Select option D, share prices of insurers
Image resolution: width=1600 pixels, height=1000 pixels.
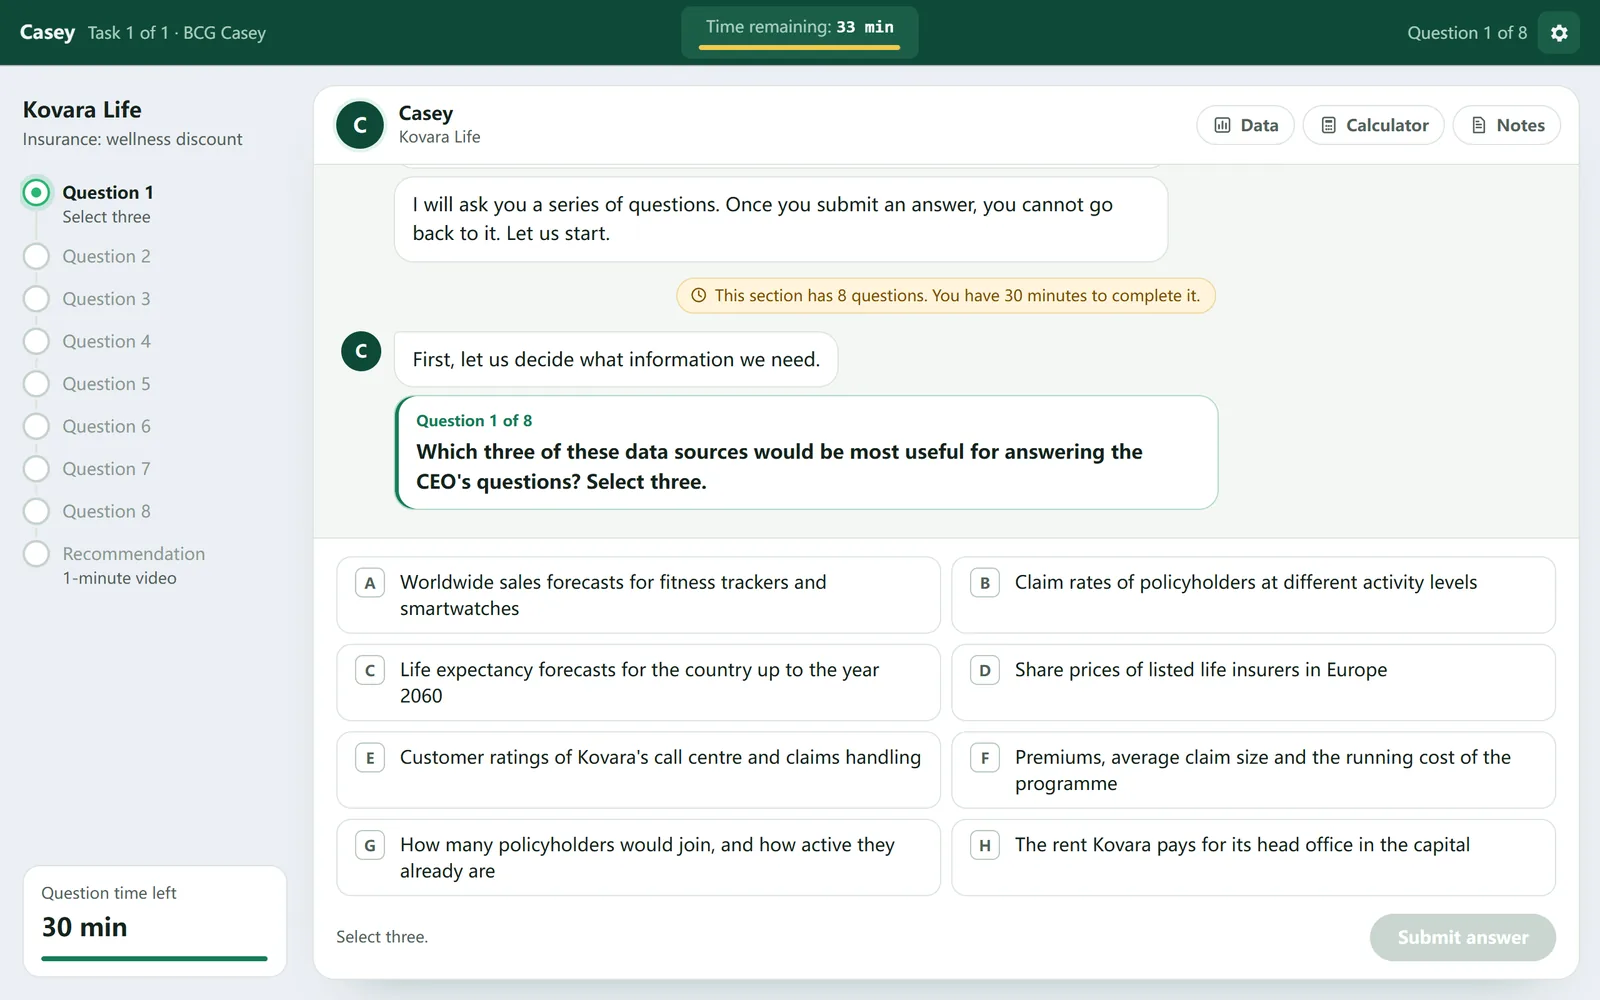[x=1253, y=683]
